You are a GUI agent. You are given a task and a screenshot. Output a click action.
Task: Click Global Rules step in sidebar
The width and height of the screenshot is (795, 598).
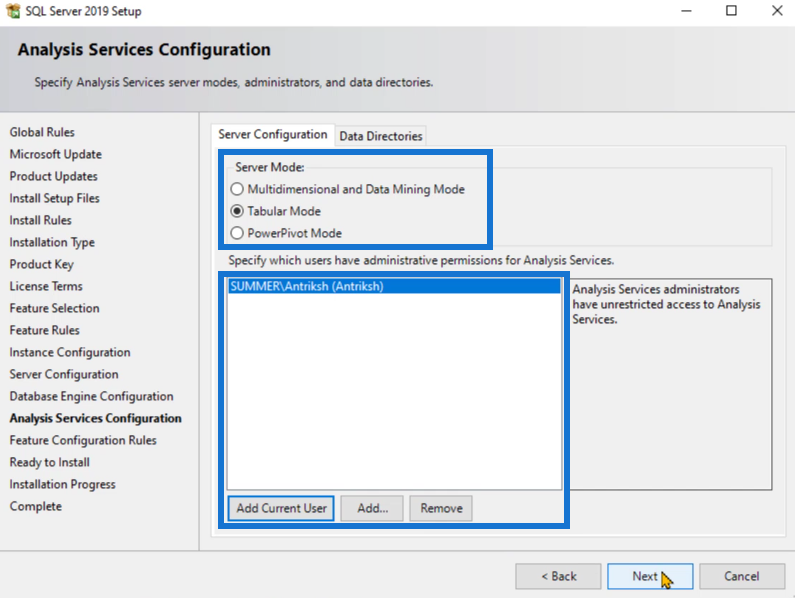[x=42, y=132]
